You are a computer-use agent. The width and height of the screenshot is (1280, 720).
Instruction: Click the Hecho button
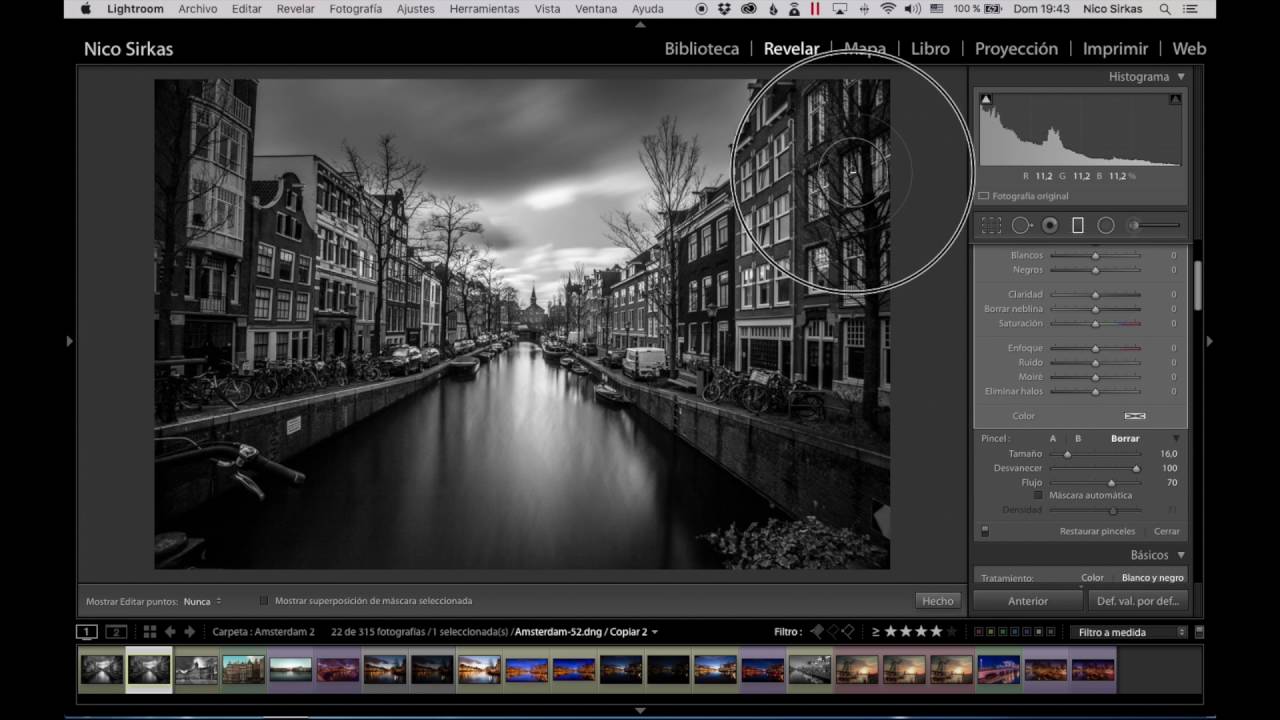click(x=938, y=601)
